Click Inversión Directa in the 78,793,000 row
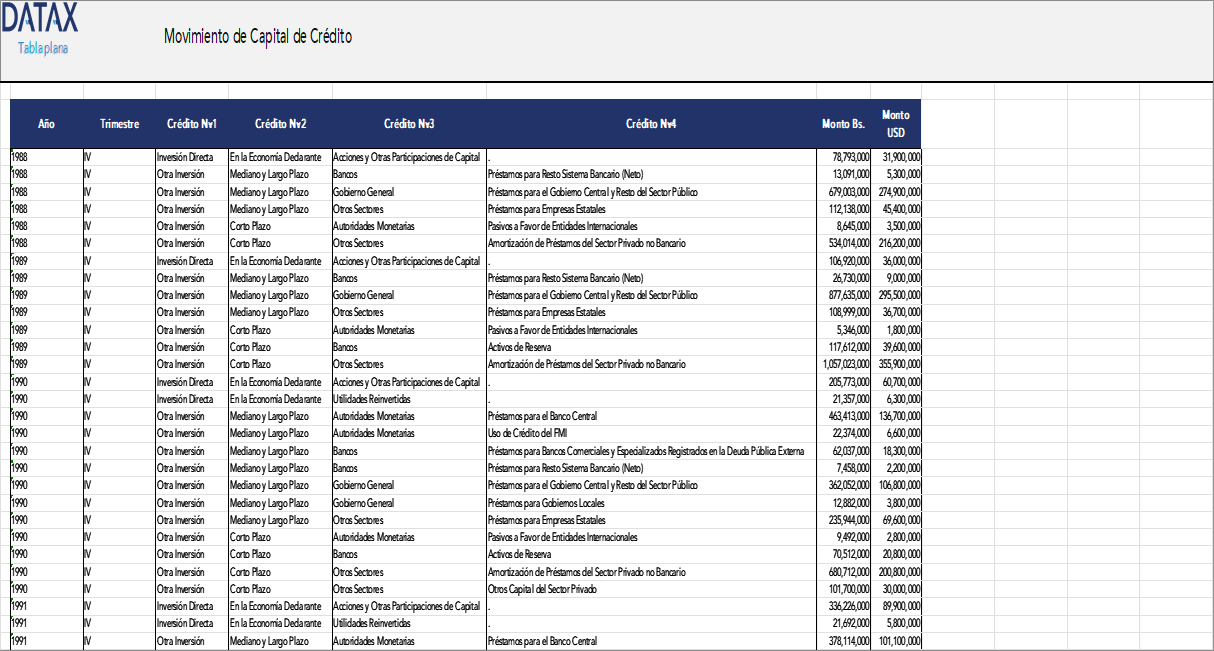This screenshot has height=651, width=1214. 191,157
